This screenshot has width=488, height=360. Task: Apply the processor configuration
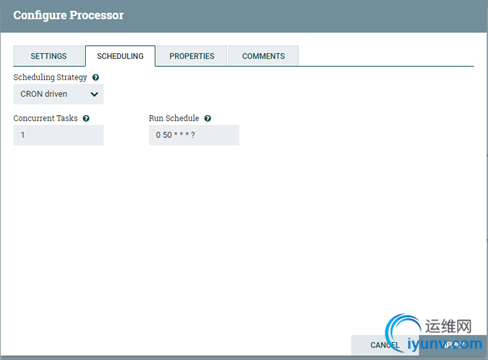point(453,345)
